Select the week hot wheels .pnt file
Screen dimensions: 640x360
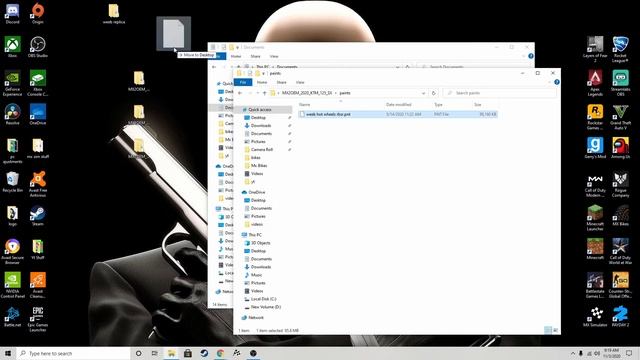pyautogui.click(x=398, y=114)
